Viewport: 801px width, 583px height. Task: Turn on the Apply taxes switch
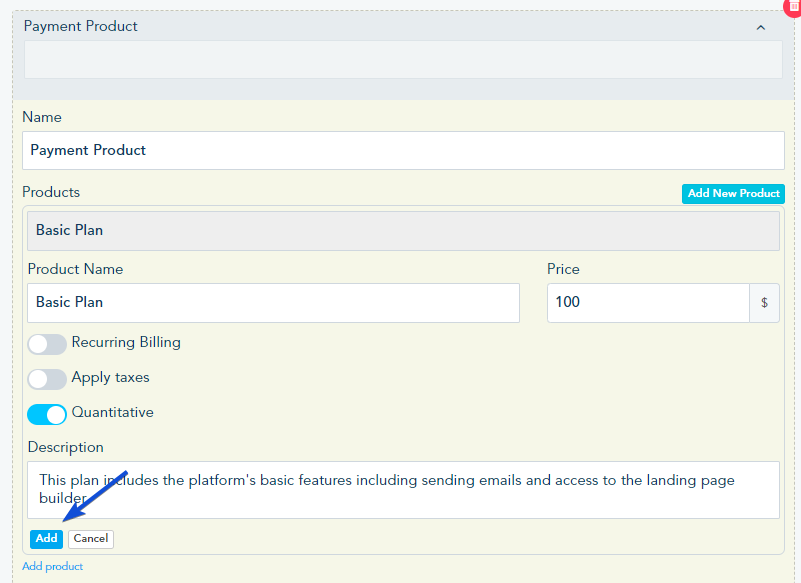tap(47, 379)
